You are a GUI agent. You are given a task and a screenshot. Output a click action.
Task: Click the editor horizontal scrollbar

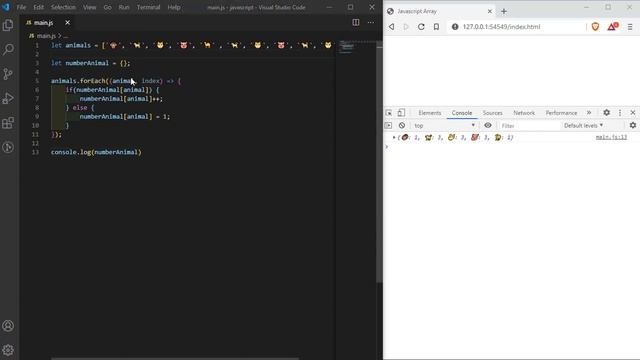[x=175, y=358]
